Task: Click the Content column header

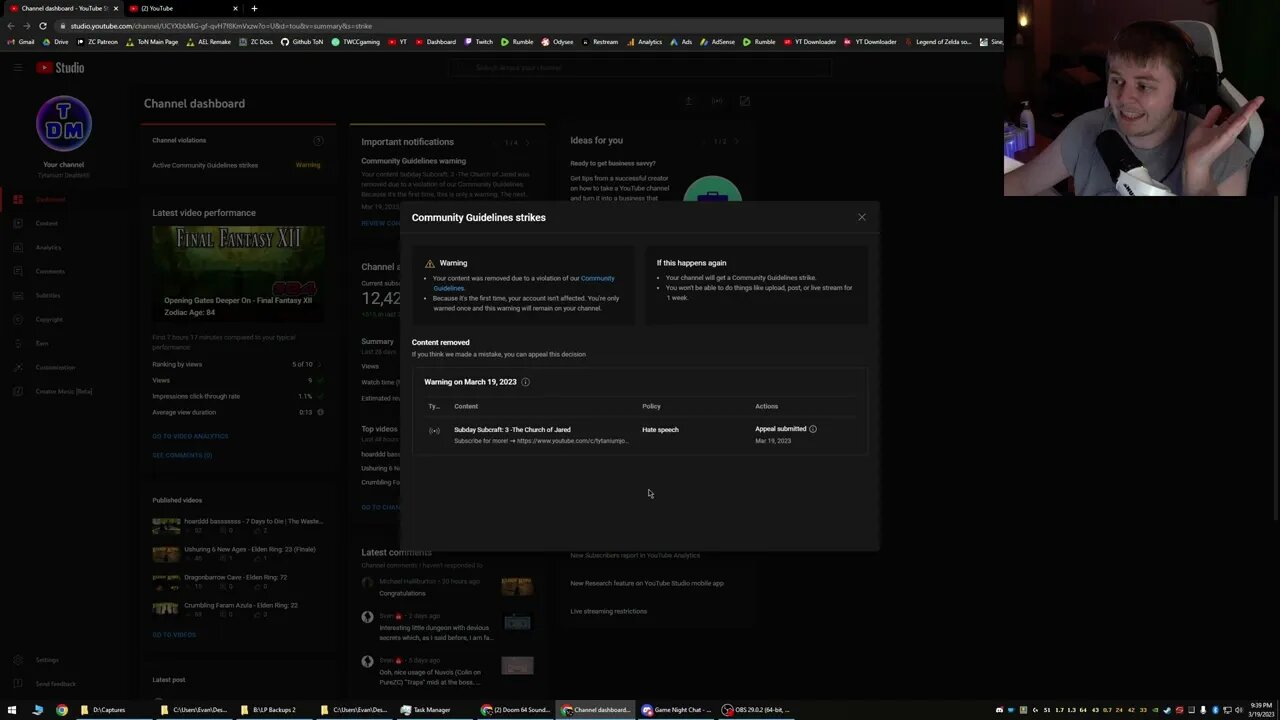Action: 466,406
